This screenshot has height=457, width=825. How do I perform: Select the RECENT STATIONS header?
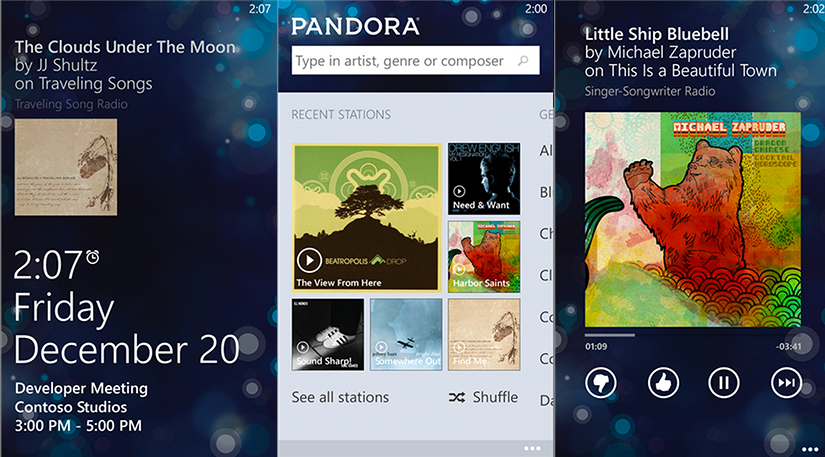[x=341, y=115]
